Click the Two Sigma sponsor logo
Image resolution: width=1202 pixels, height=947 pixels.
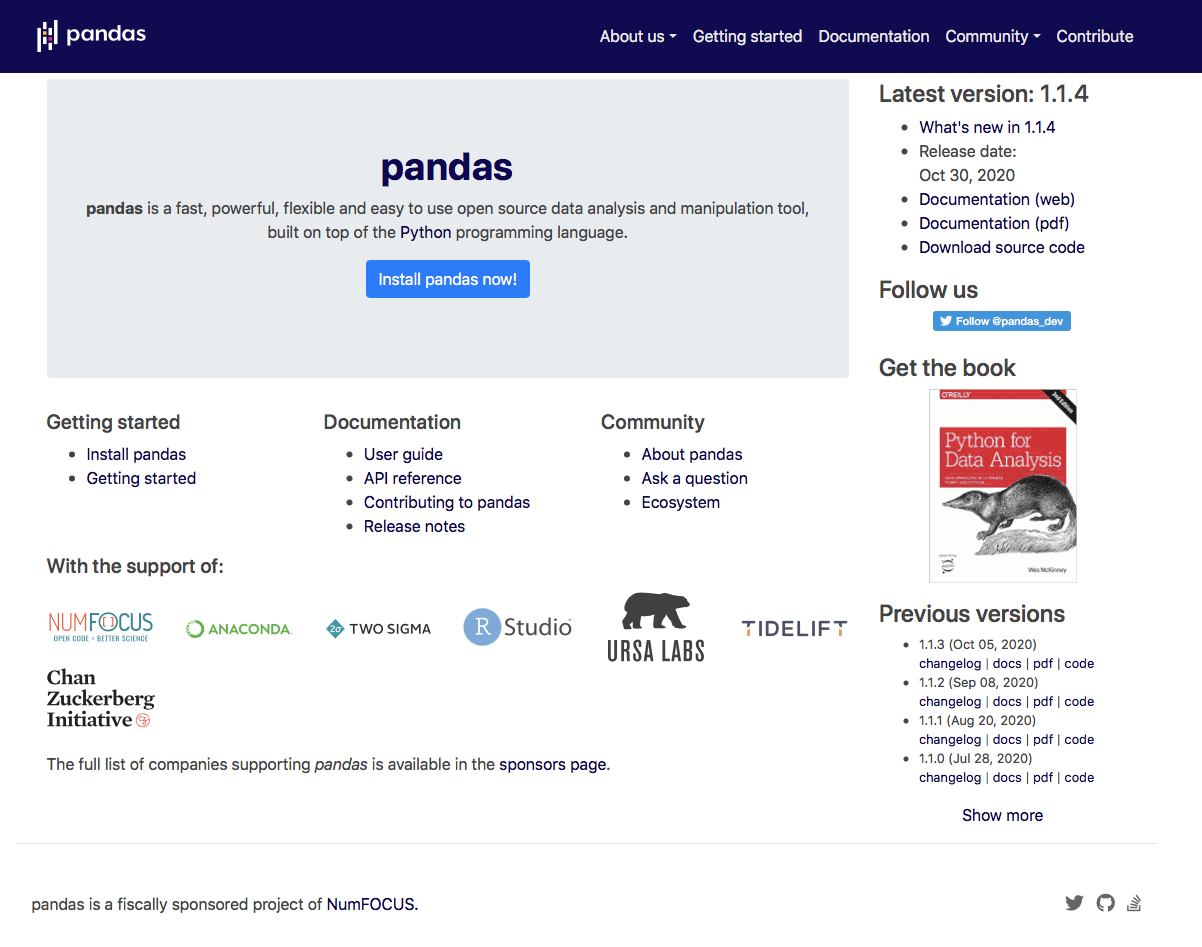pos(379,629)
